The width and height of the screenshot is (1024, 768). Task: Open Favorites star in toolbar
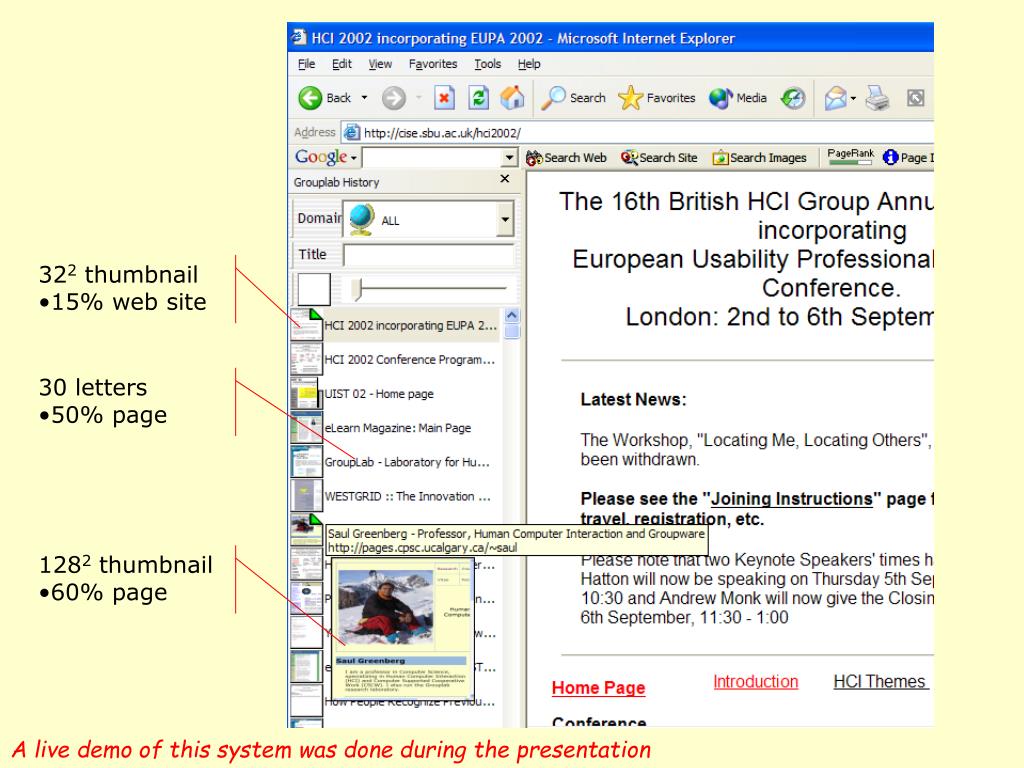click(657, 98)
